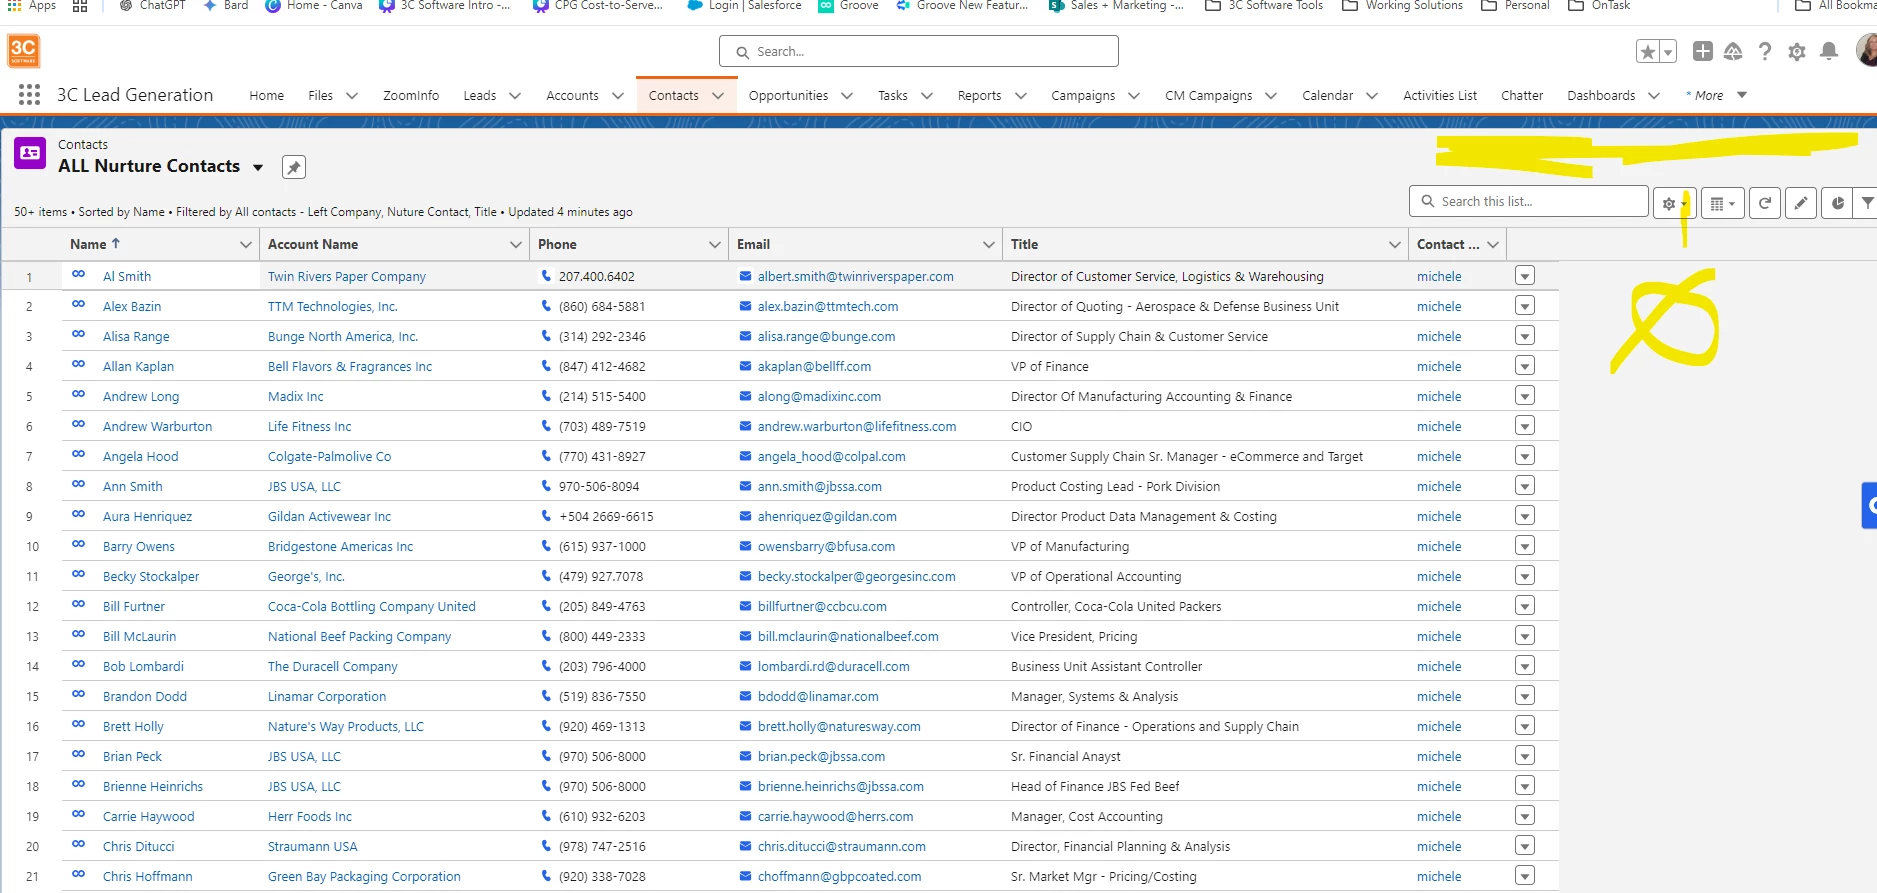Sort by the Name column header
Viewport: 1877px width, 893px height.
tap(88, 244)
